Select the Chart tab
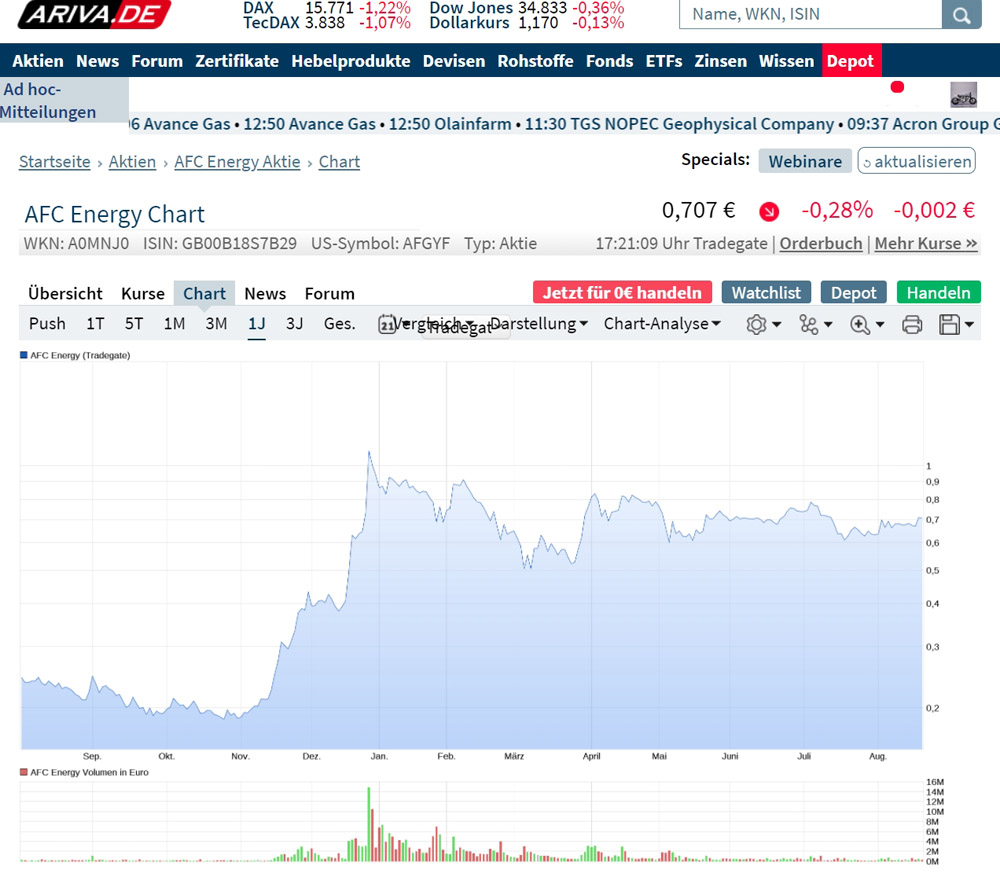Image resolution: width=1000 pixels, height=892 pixels. [x=204, y=293]
